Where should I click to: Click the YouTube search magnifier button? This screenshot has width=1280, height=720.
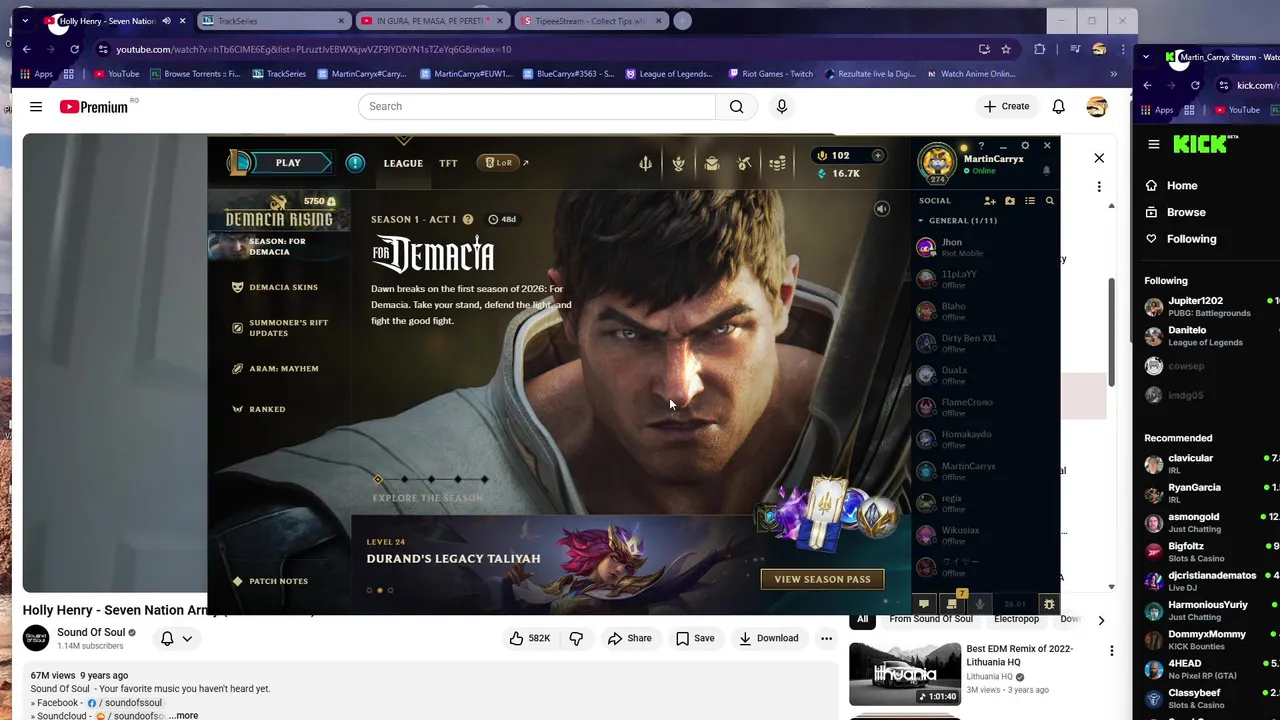[737, 106]
